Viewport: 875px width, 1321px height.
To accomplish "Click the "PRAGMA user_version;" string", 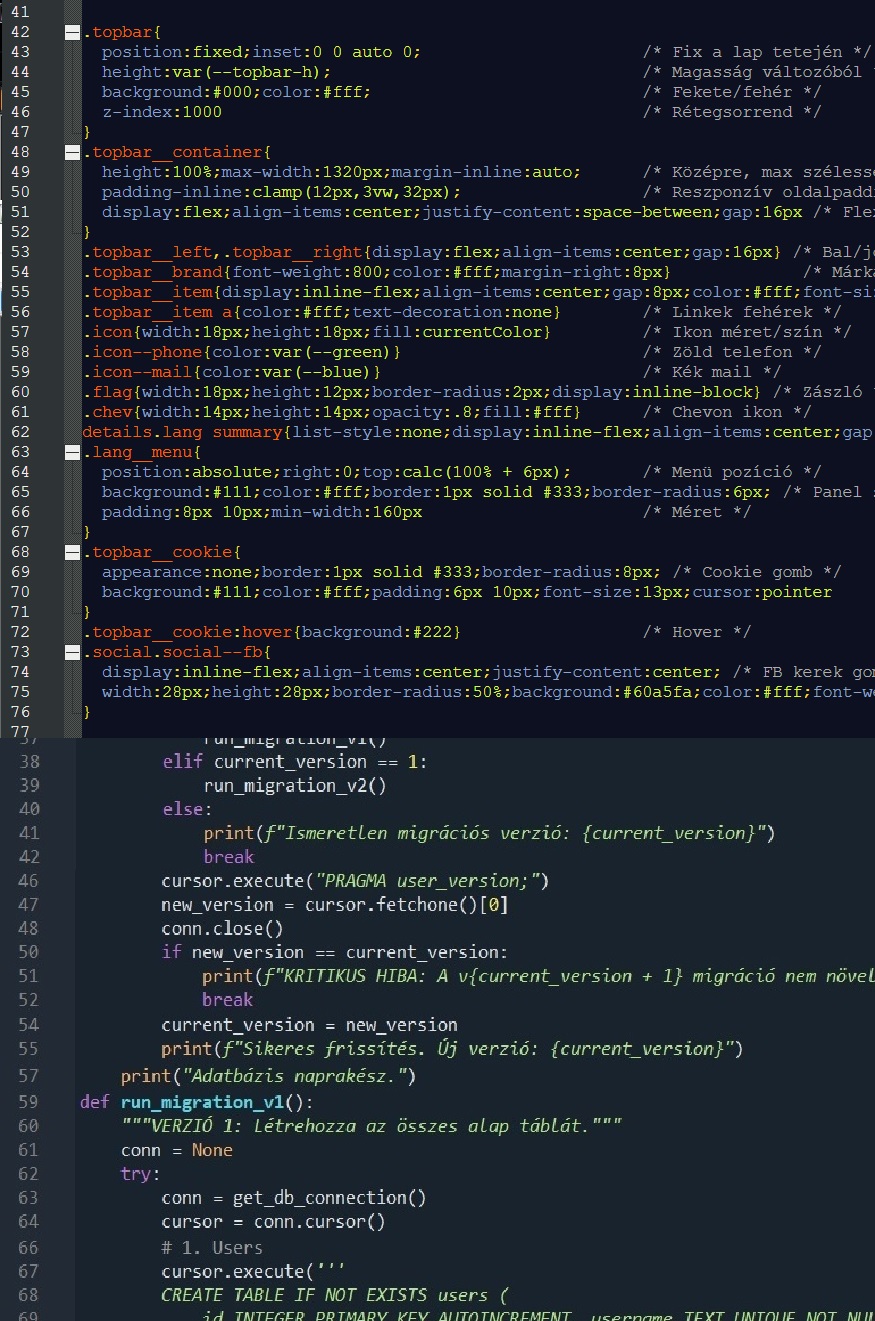I will [x=430, y=881].
